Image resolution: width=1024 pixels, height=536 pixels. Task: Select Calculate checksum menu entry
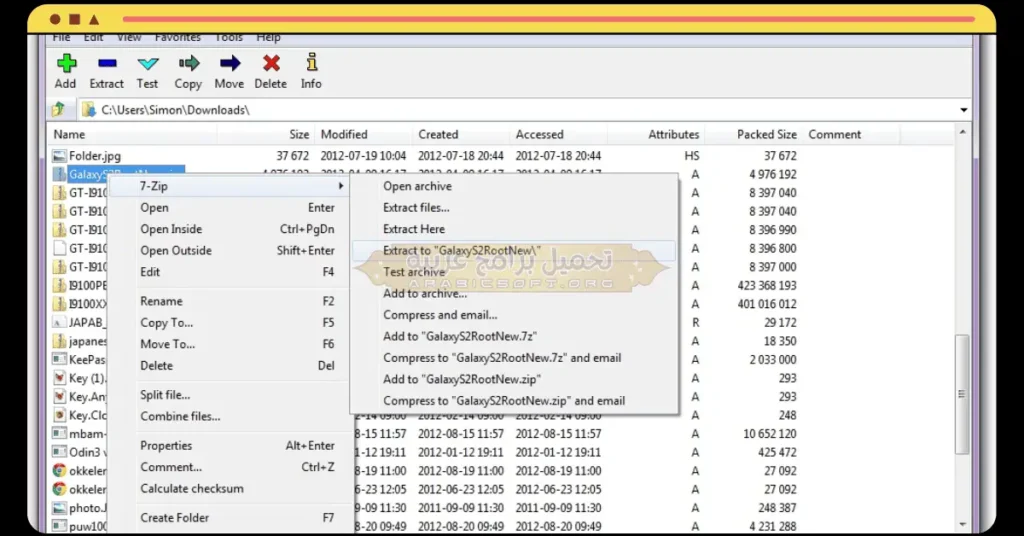pyautogui.click(x=229, y=488)
